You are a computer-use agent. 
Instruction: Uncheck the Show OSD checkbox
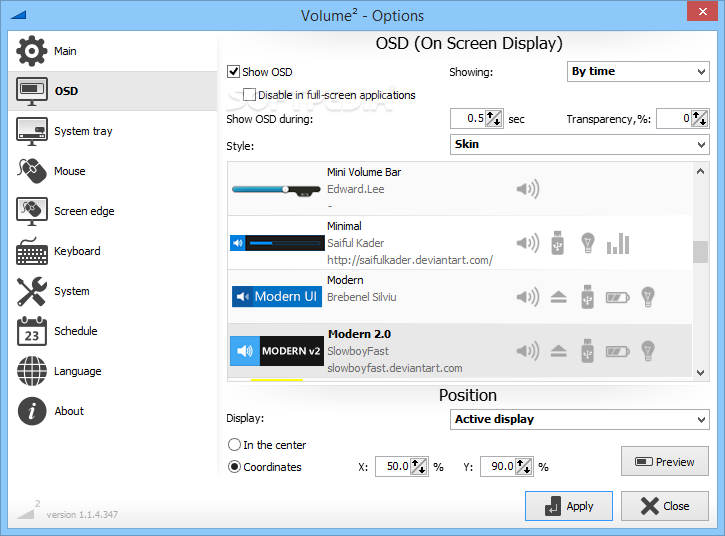(x=234, y=72)
